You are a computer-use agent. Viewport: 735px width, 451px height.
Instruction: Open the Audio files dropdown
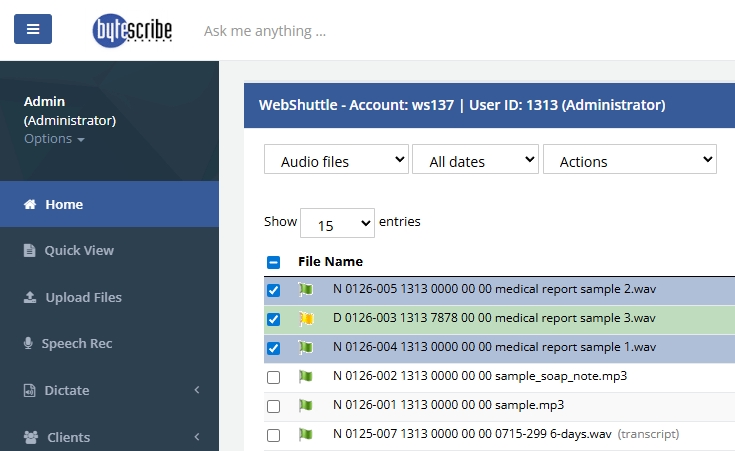tap(336, 160)
